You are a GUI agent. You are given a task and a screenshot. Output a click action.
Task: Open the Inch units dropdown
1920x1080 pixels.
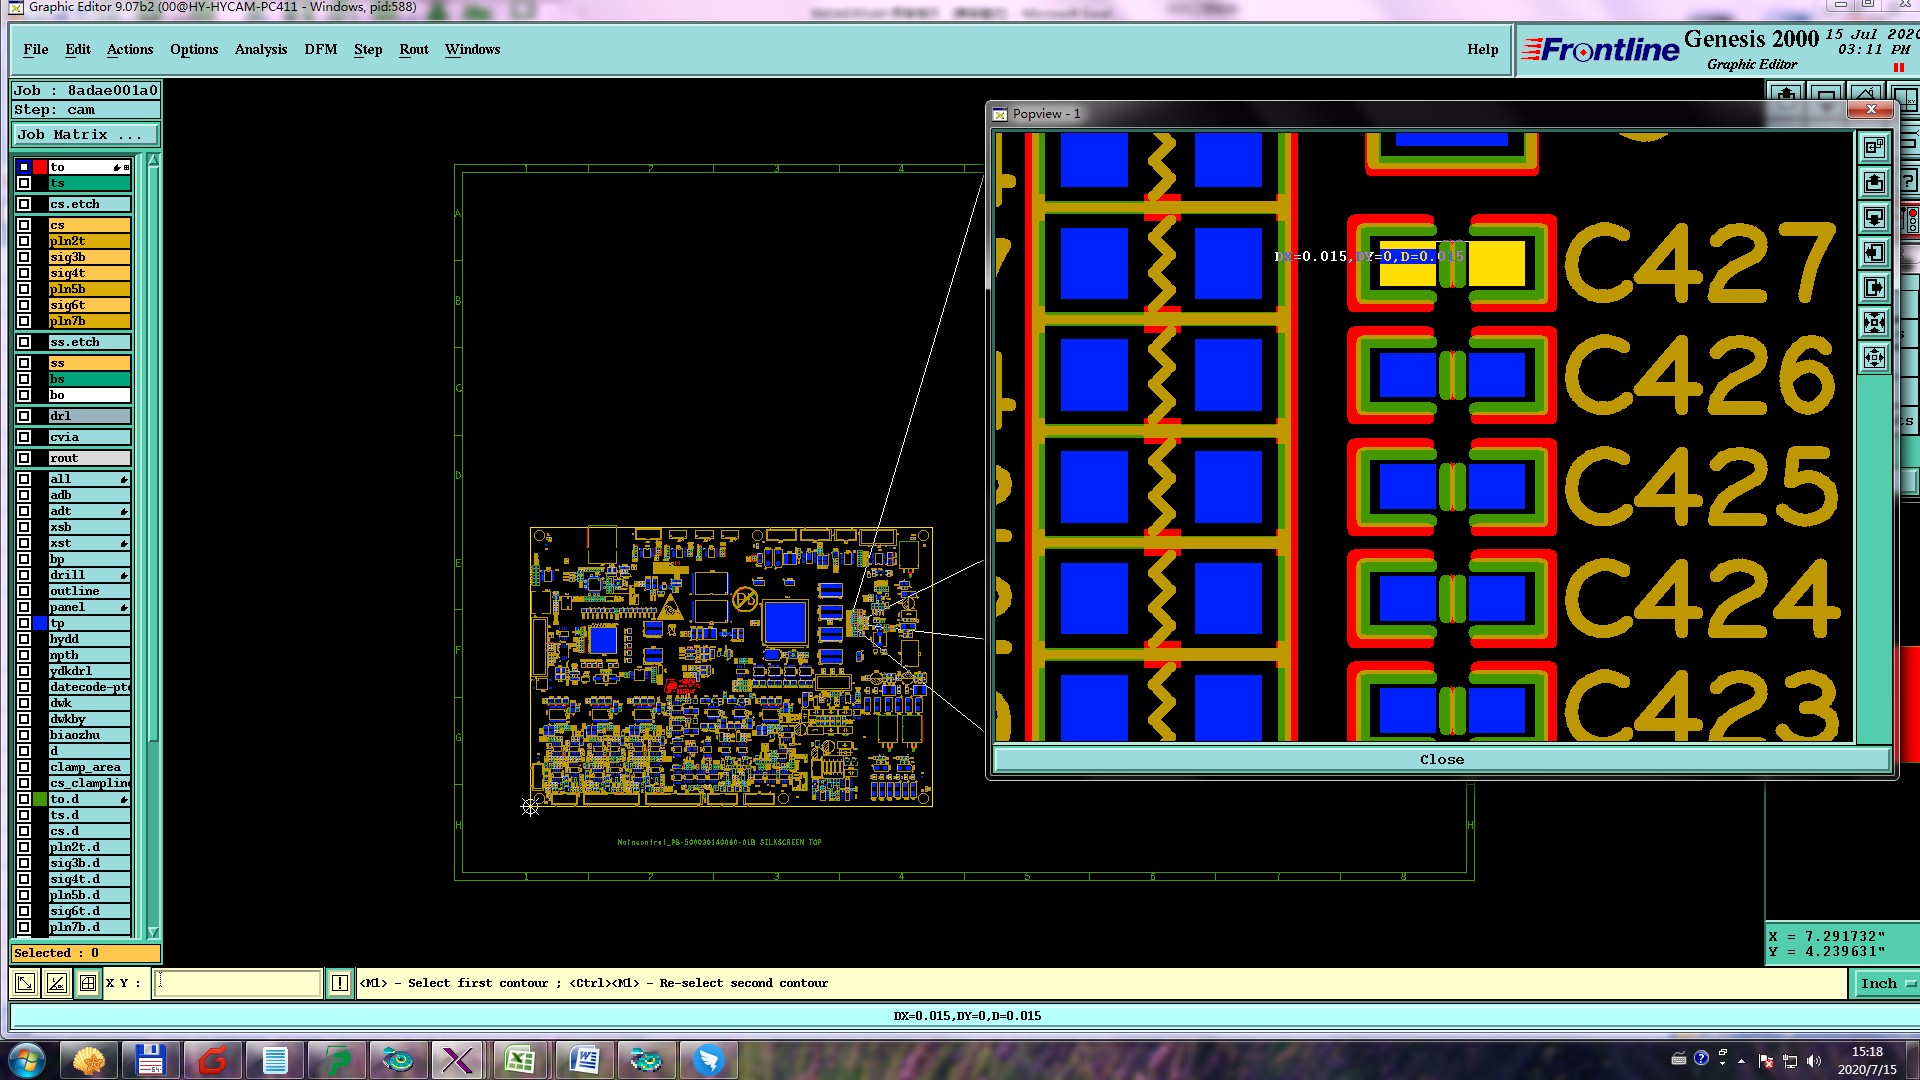click(1886, 983)
